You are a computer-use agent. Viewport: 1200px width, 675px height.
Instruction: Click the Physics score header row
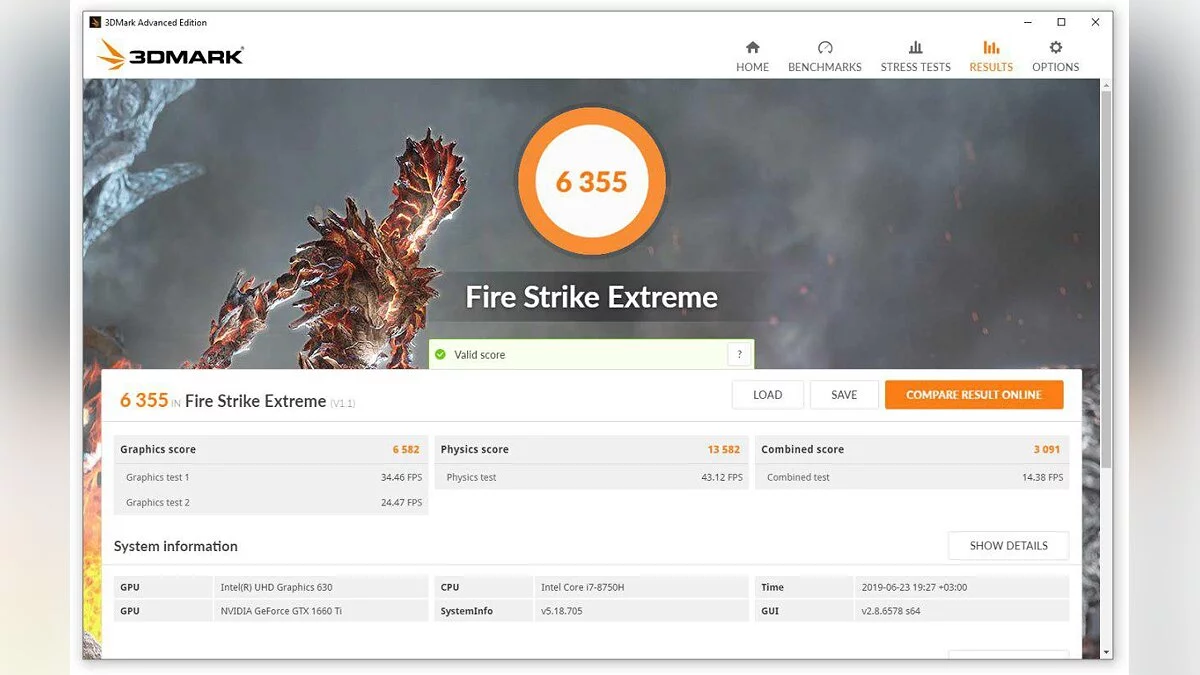pyautogui.click(x=591, y=450)
